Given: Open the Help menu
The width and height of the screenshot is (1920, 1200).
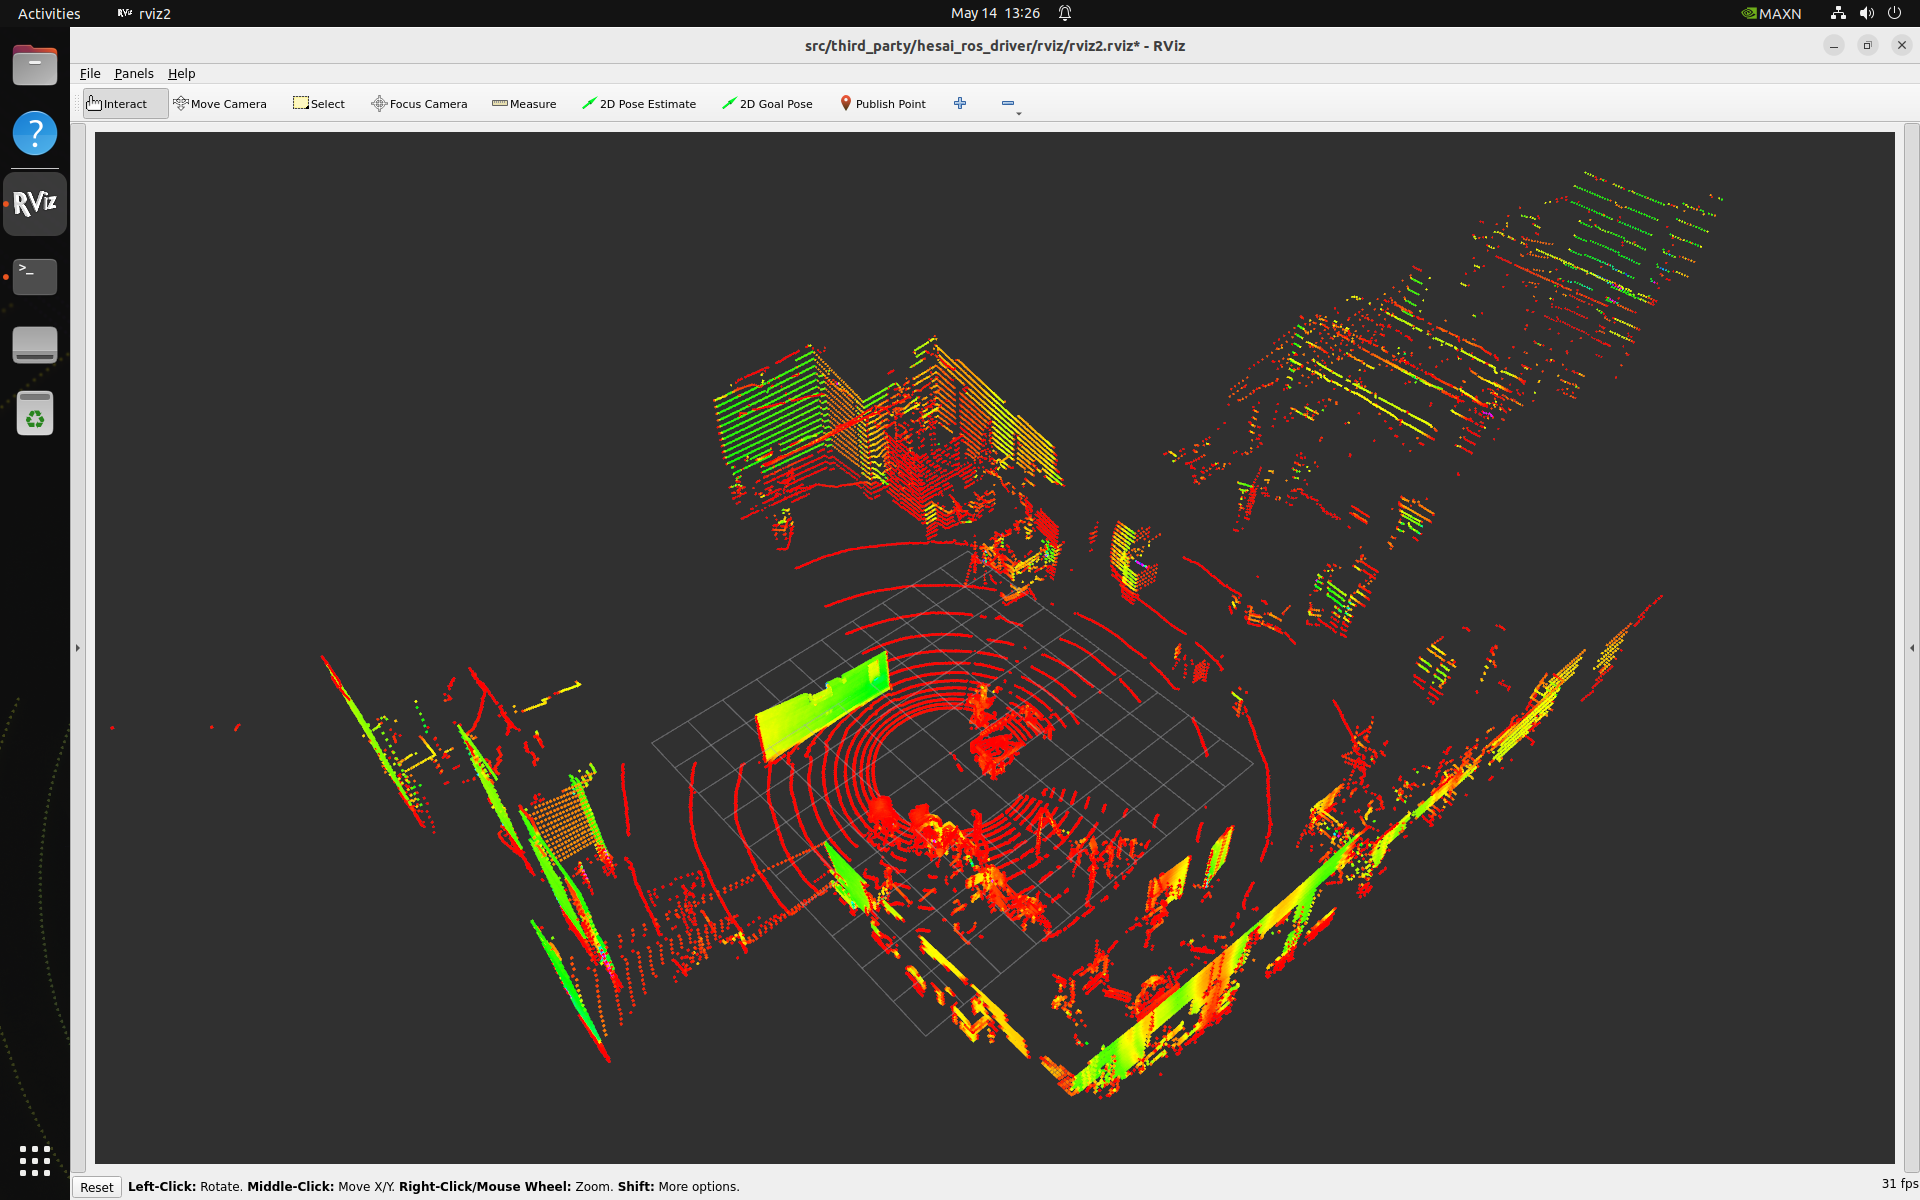Looking at the screenshot, I should (x=181, y=74).
